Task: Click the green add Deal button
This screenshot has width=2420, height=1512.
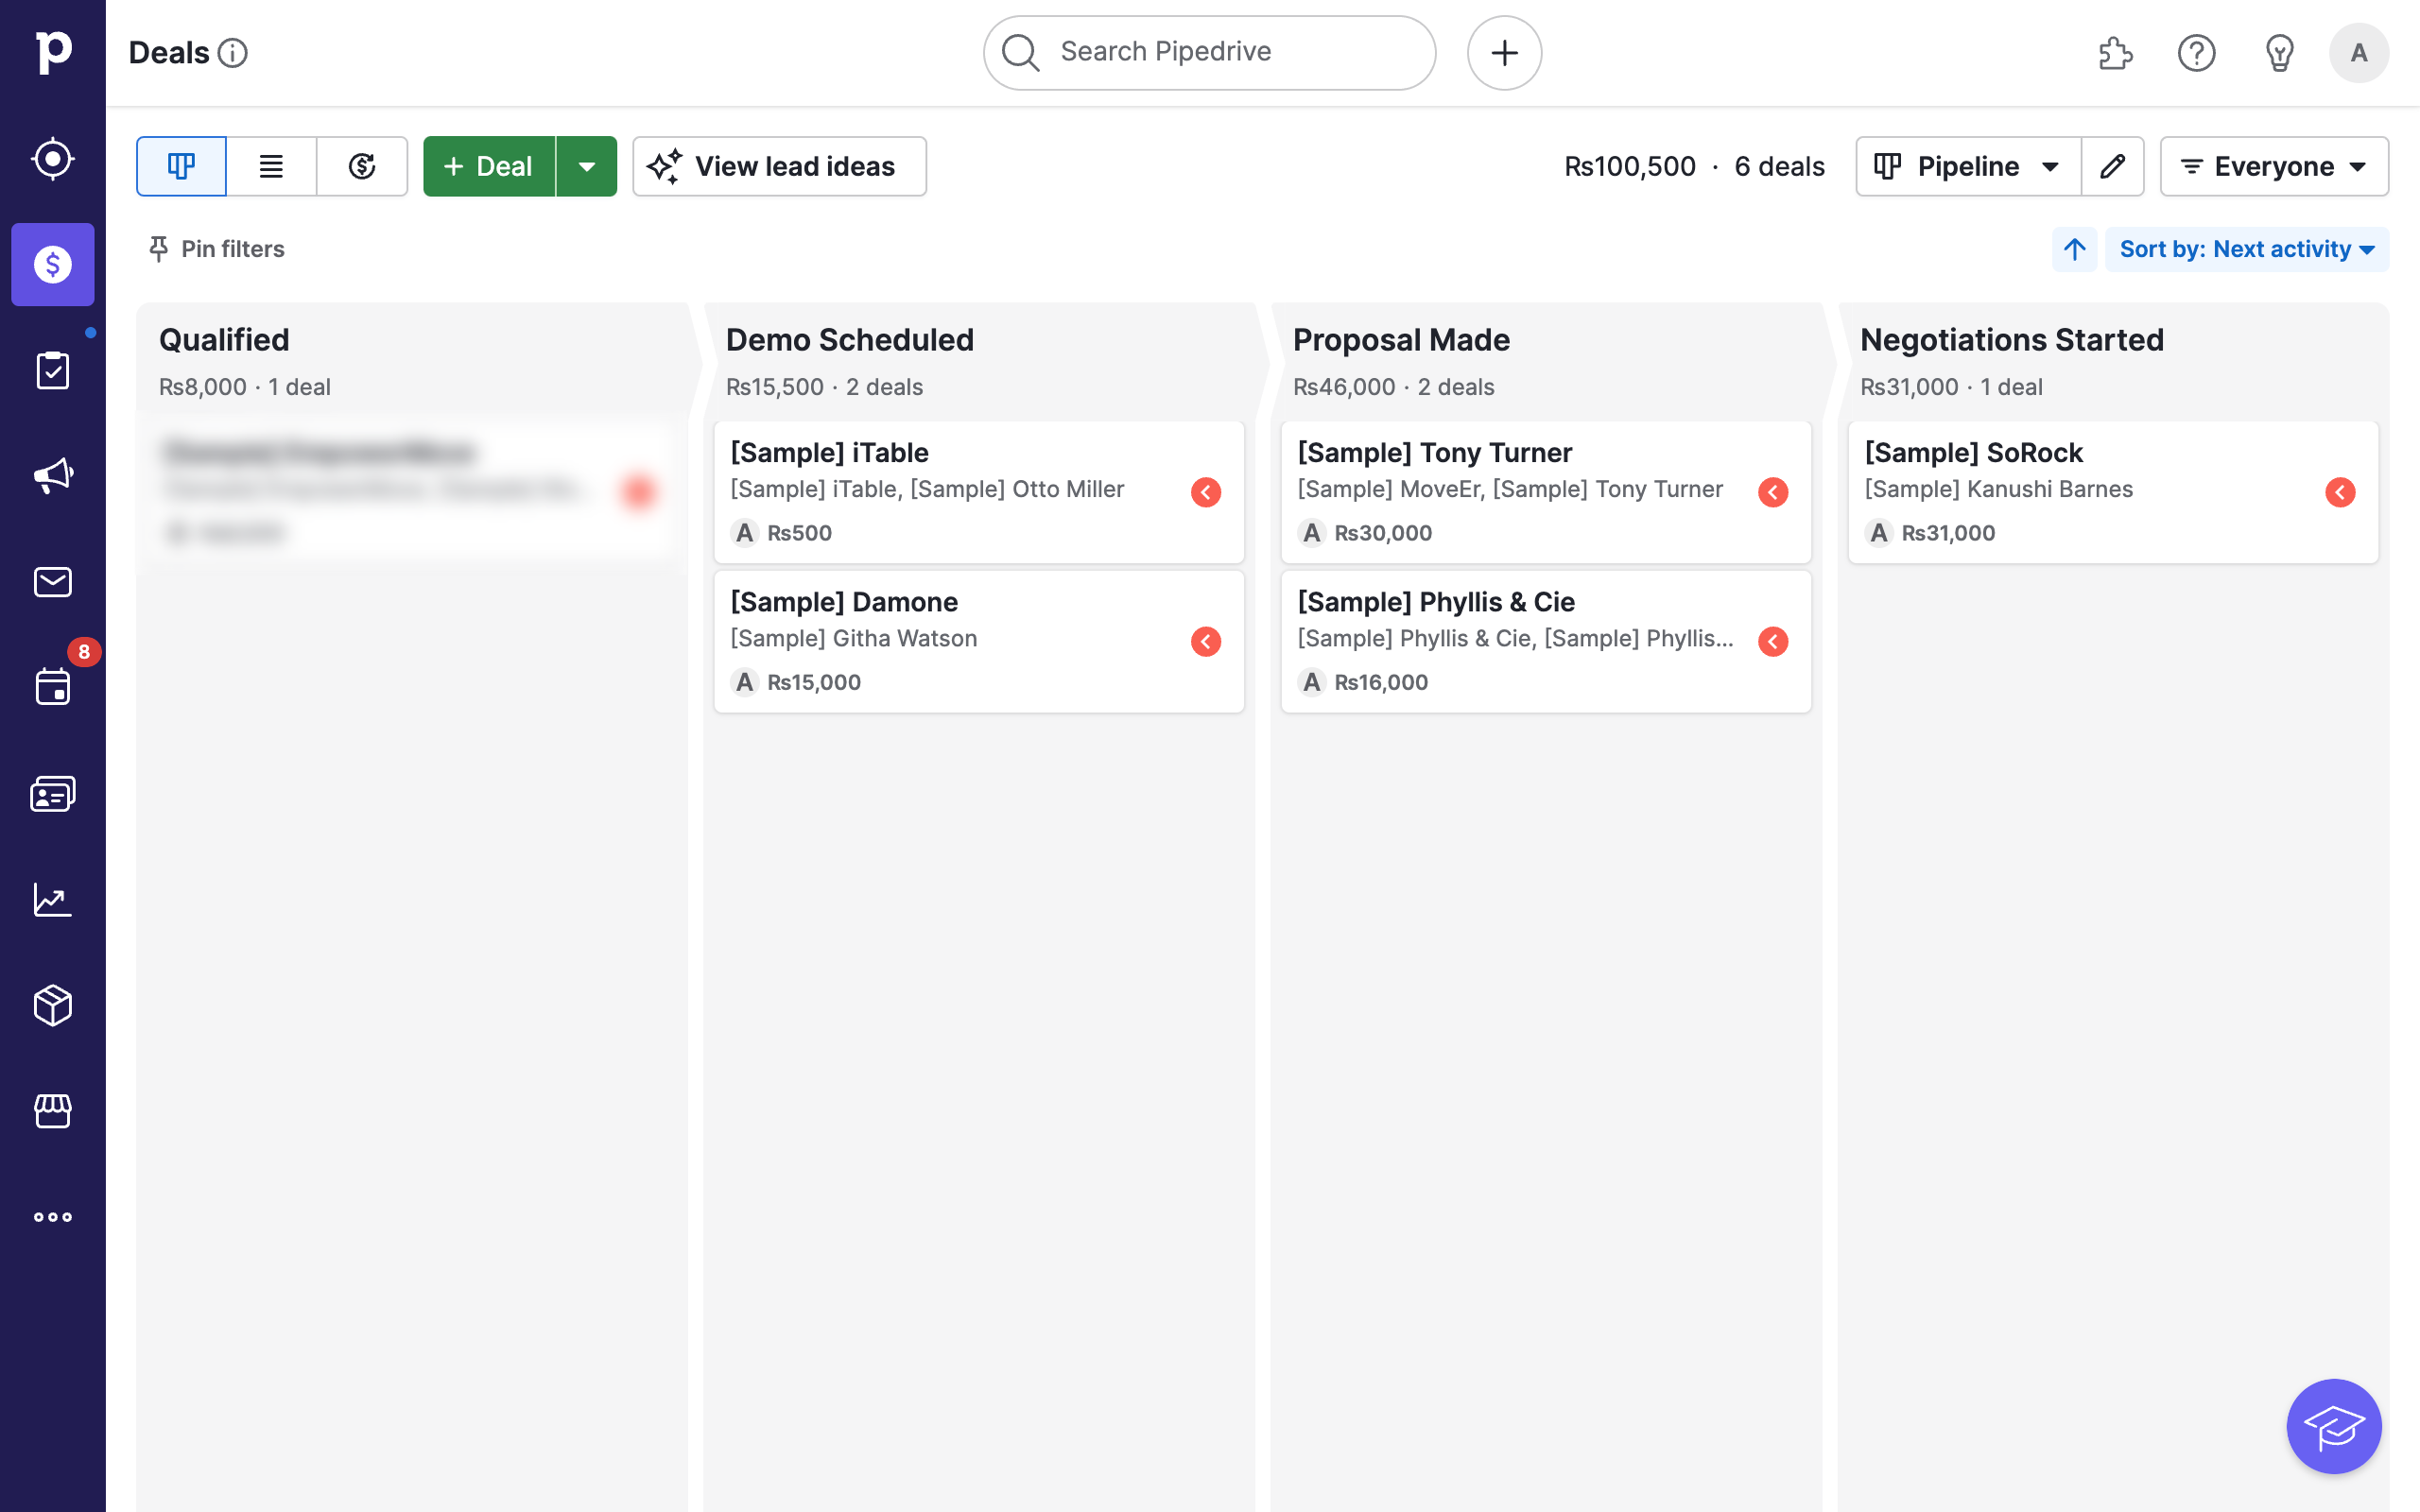Action: [489, 166]
